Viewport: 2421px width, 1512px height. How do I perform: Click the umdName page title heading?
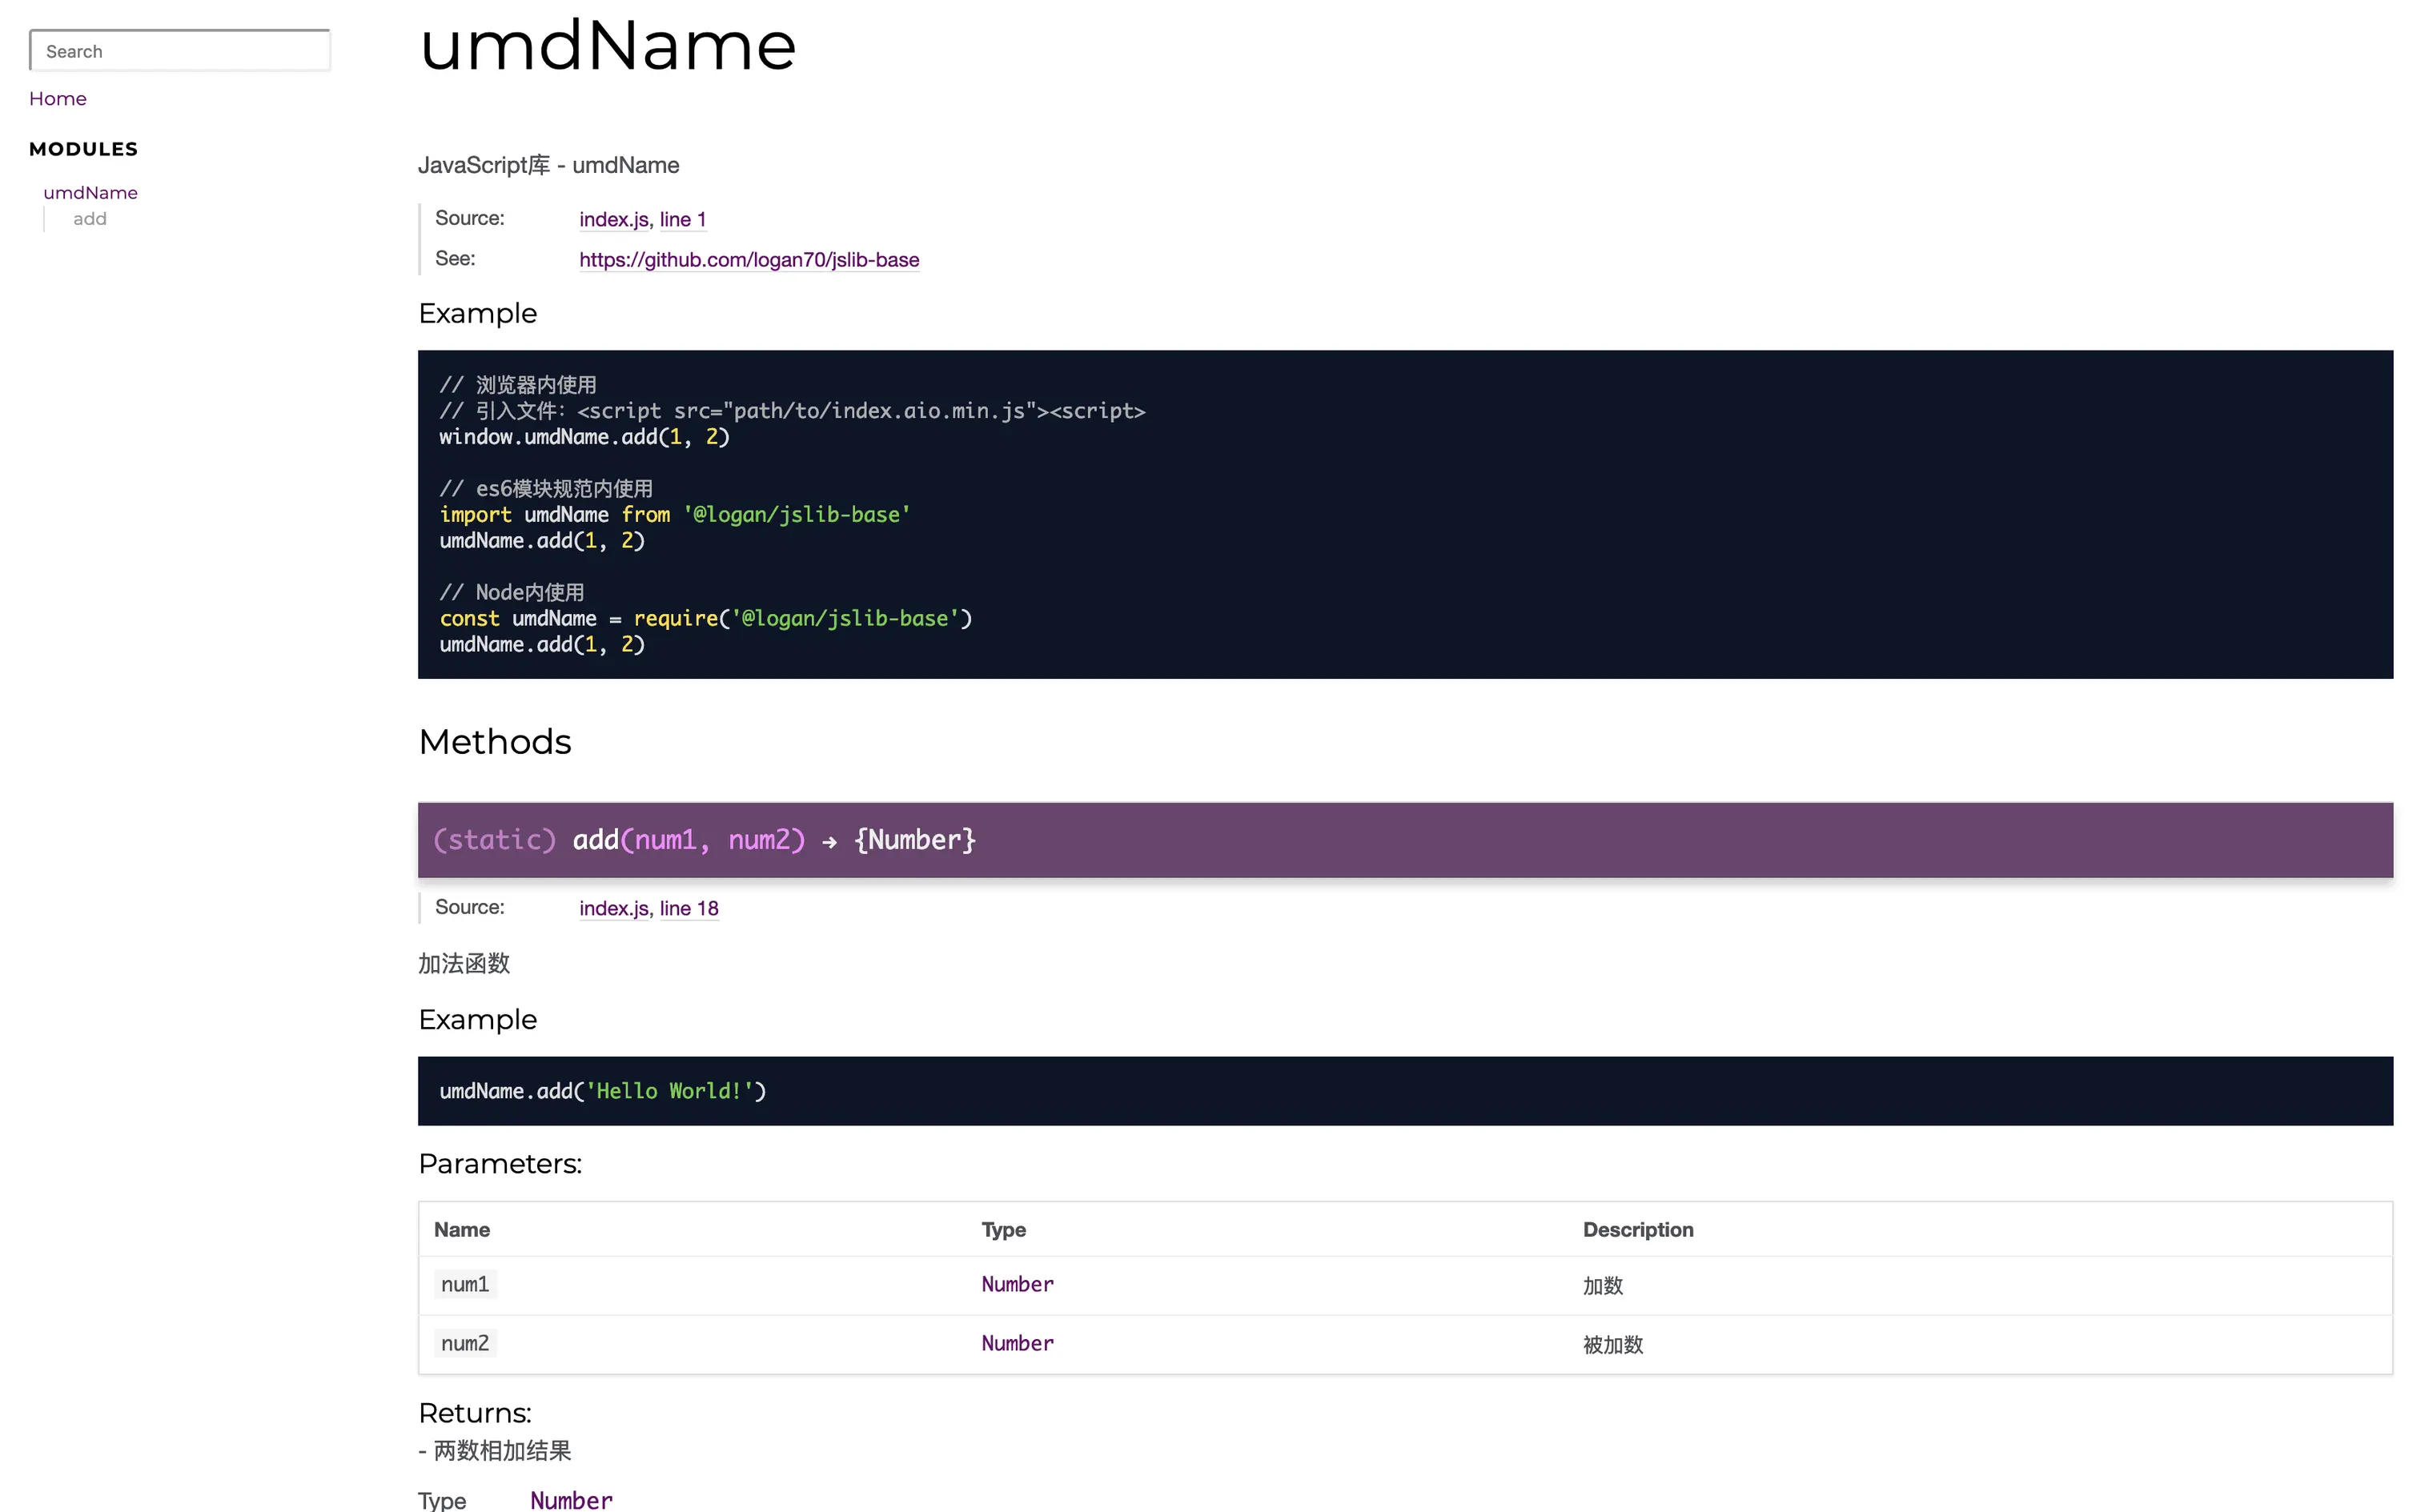click(x=607, y=46)
